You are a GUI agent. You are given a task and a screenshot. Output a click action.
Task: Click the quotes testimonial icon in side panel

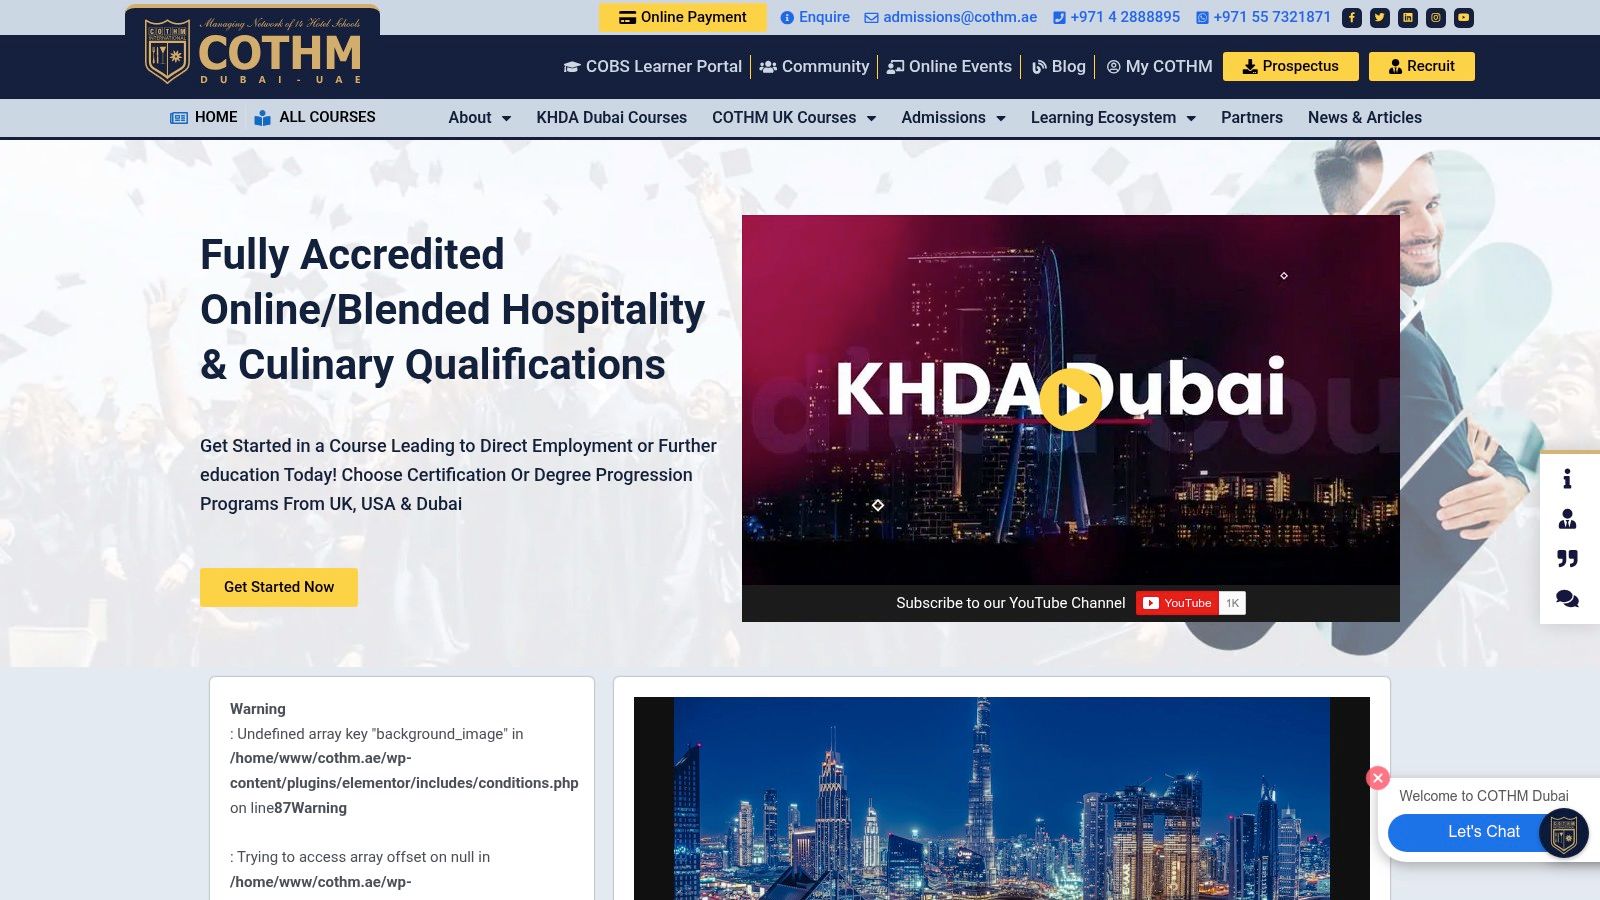(1567, 558)
